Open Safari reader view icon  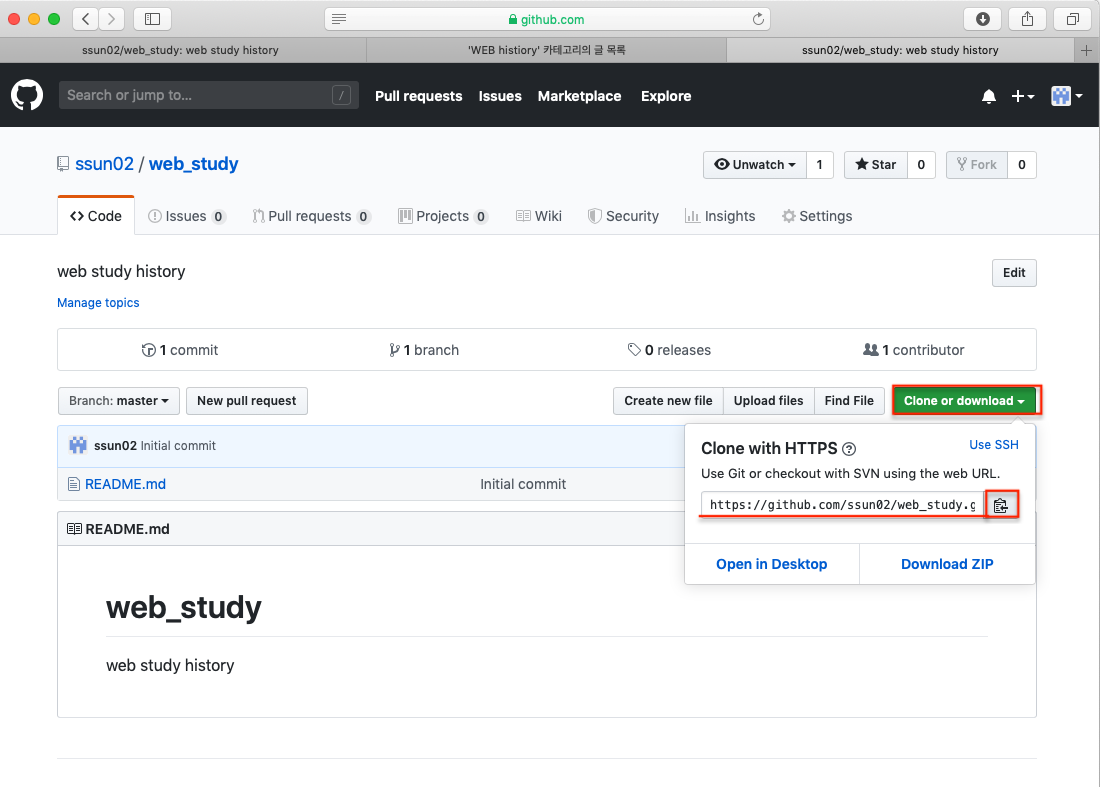(339, 19)
